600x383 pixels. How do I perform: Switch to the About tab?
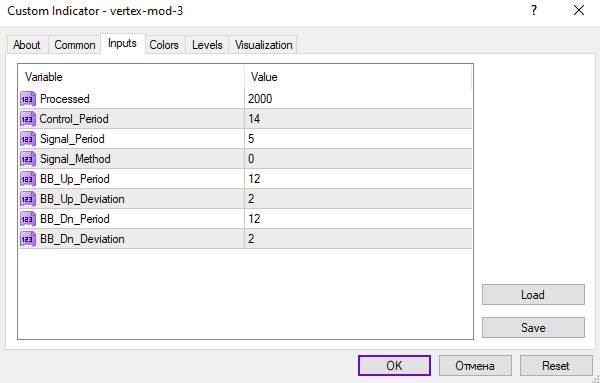pyautogui.click(x=27, y=45)
